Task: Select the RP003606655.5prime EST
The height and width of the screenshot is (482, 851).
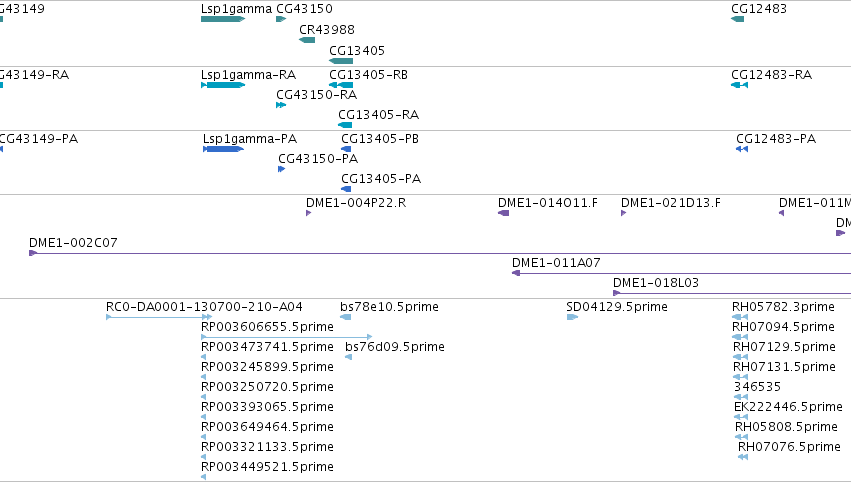Action: click(287, 337)
